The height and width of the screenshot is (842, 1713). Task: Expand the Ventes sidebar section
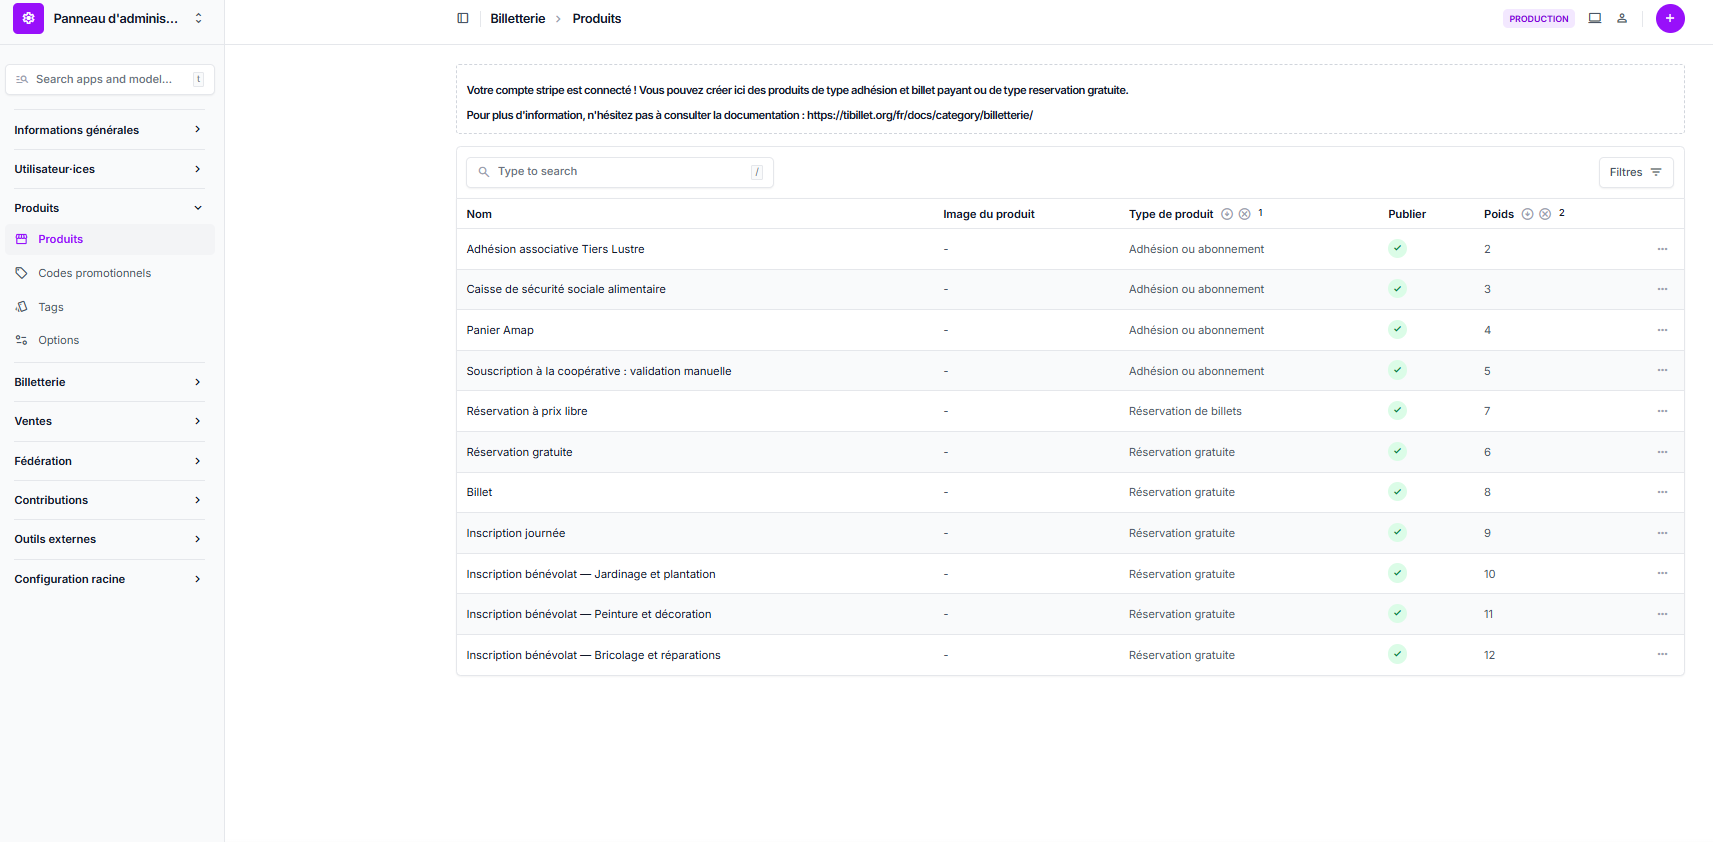pos(108,421)
